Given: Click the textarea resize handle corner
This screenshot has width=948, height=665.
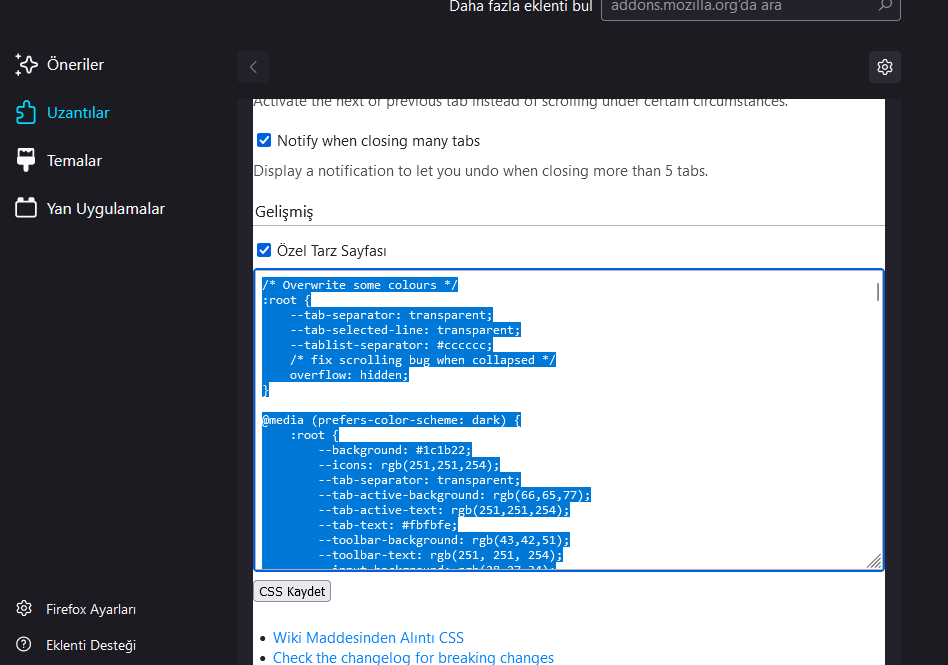Looking at the screenshot, I should (x=874, y=561).
